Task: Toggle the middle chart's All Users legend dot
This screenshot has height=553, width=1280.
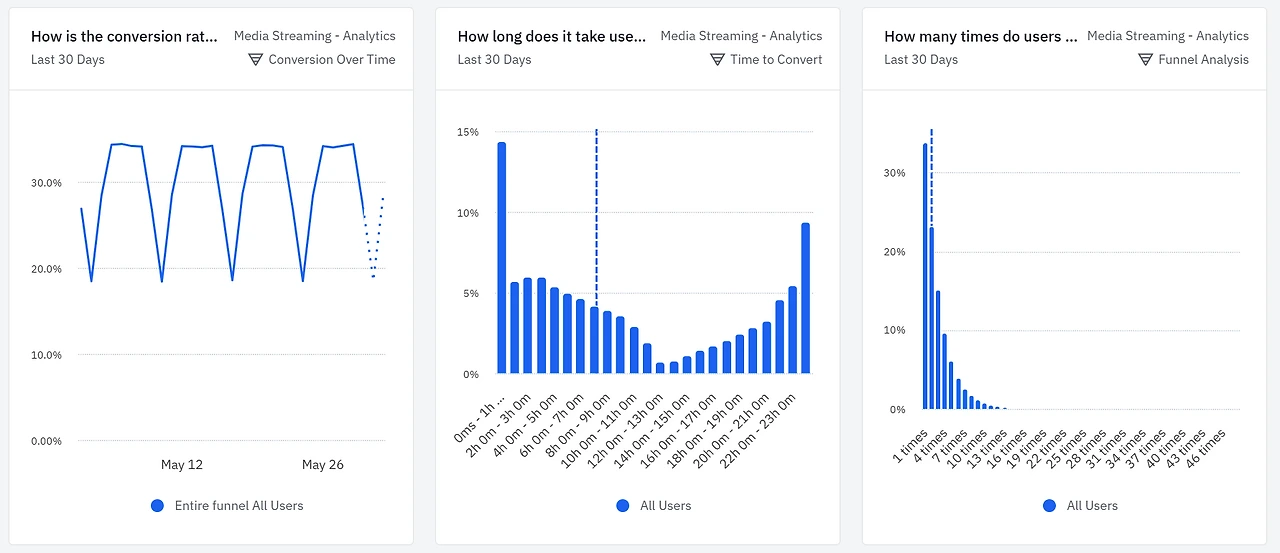Action: pyautogui.click(x=624, y=506)
